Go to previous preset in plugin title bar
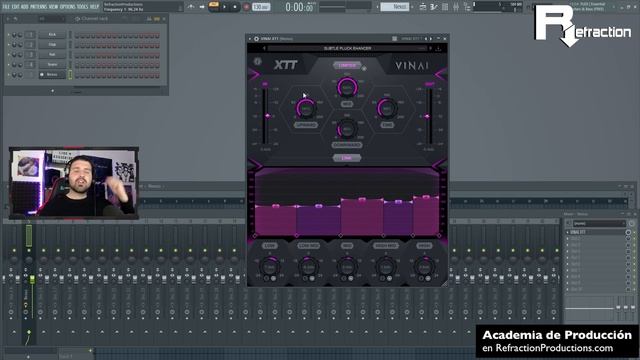The image size is (640, 360). click(426, 39)
